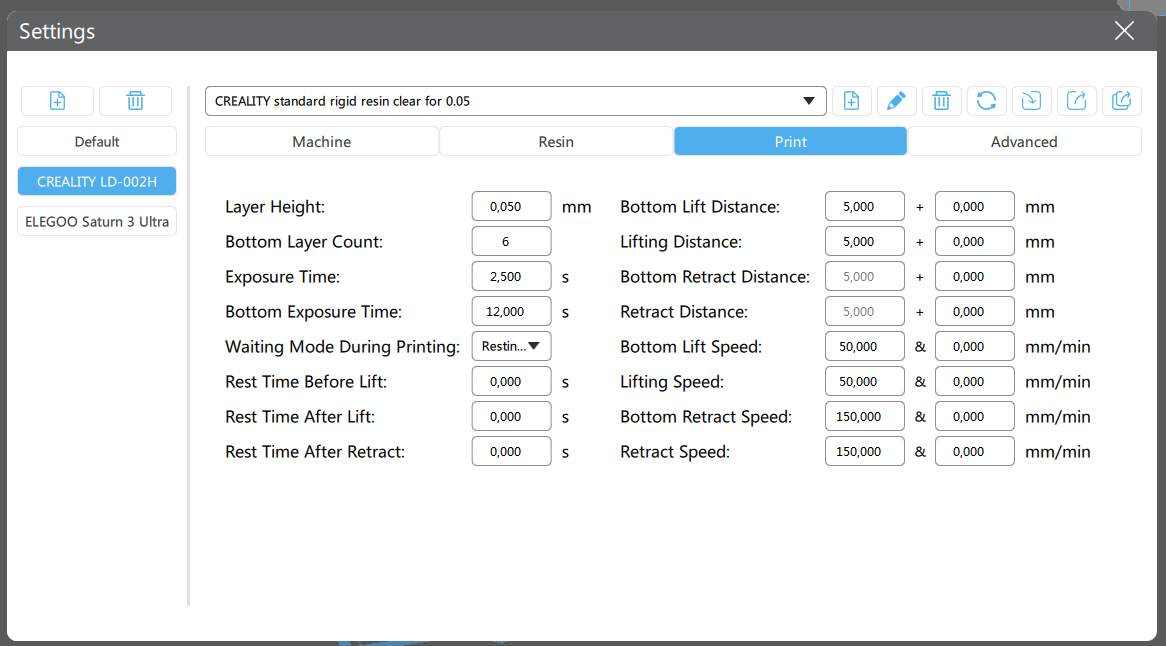
Task: Click the pencil icon to rename profile
Action: [x=896, y=101]
